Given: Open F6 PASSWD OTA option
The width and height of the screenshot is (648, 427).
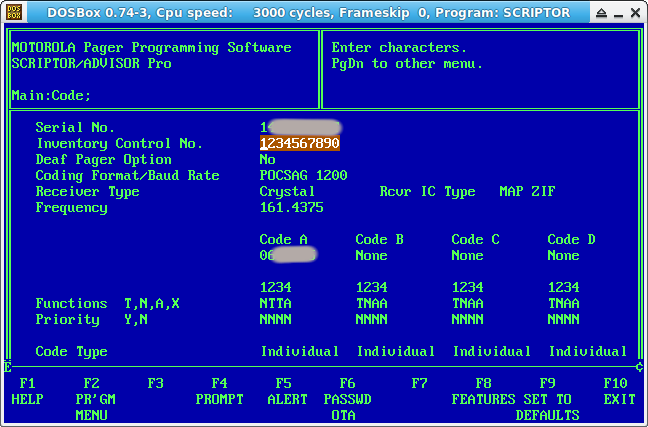Looking at the screenshot, I should pos(347,399).
